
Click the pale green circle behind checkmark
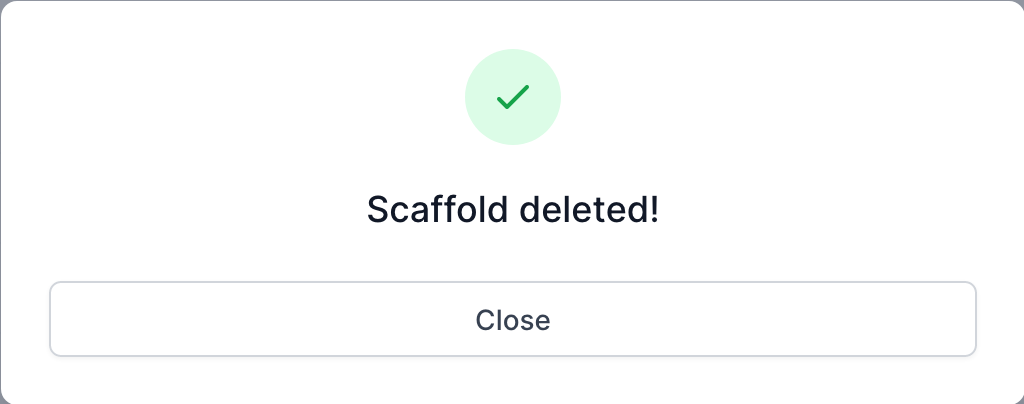(x=513, y=97)
